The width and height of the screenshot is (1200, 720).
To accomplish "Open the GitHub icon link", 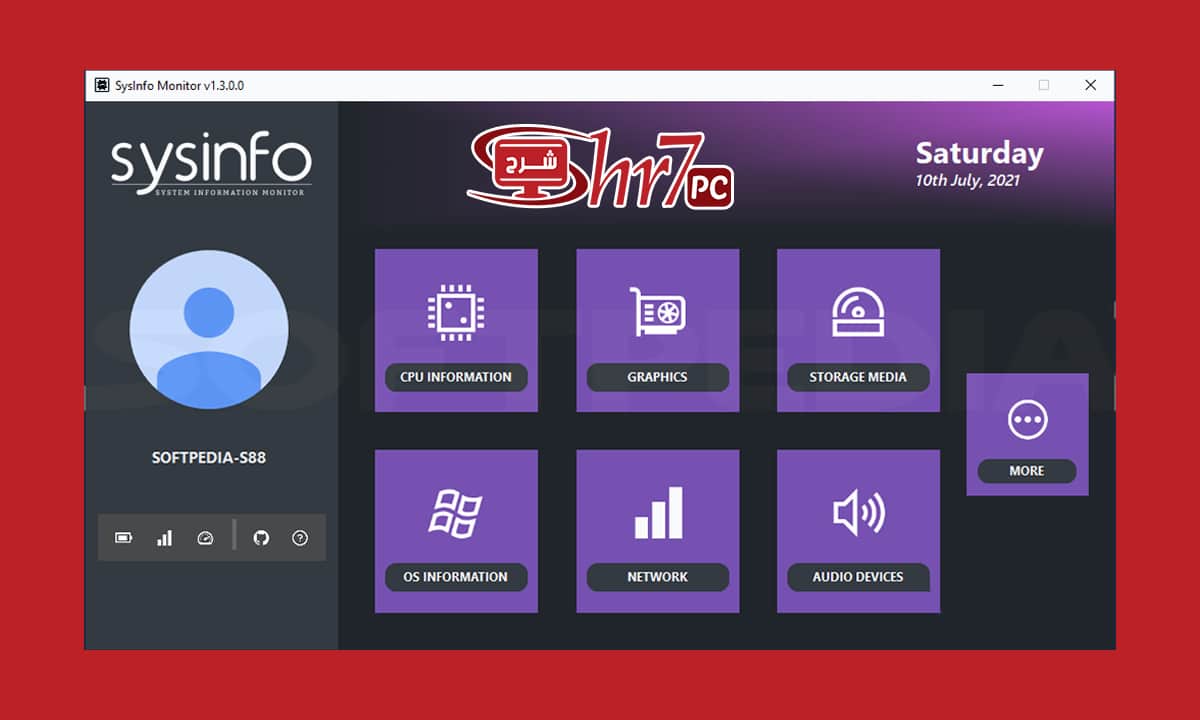I will (x=261, y=538).
